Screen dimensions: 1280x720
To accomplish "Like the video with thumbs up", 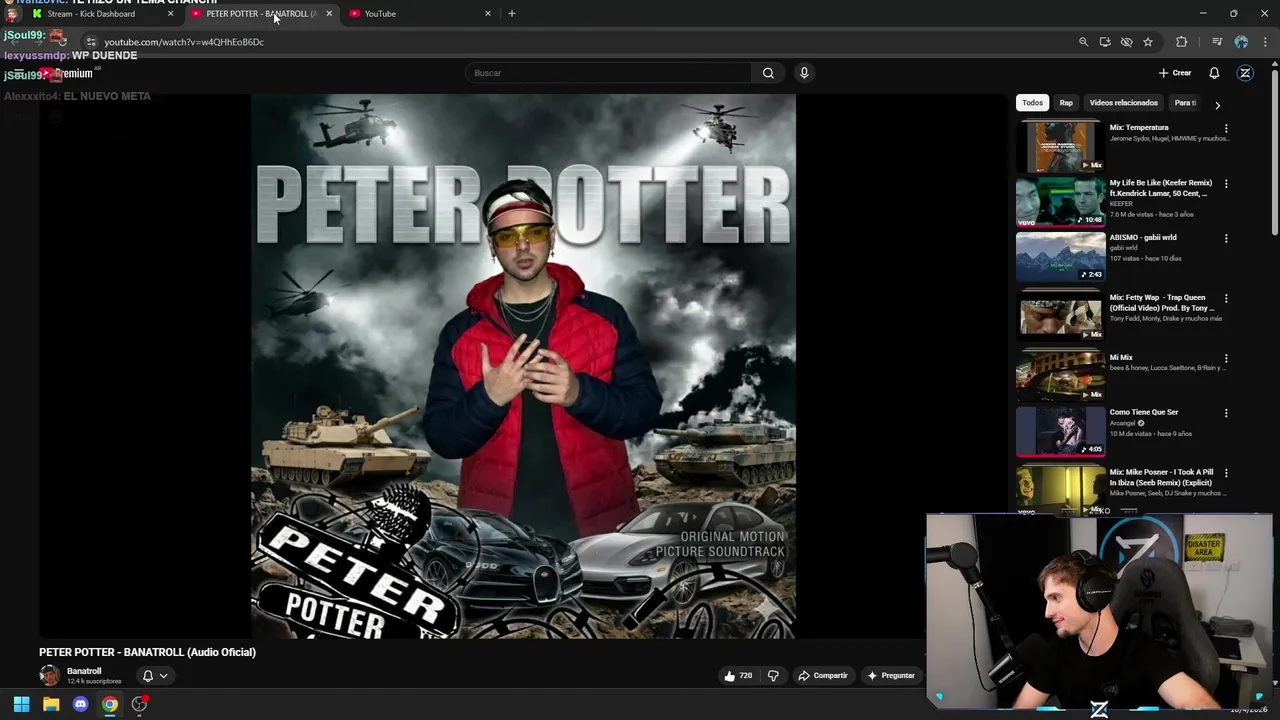I will point(738,676).
